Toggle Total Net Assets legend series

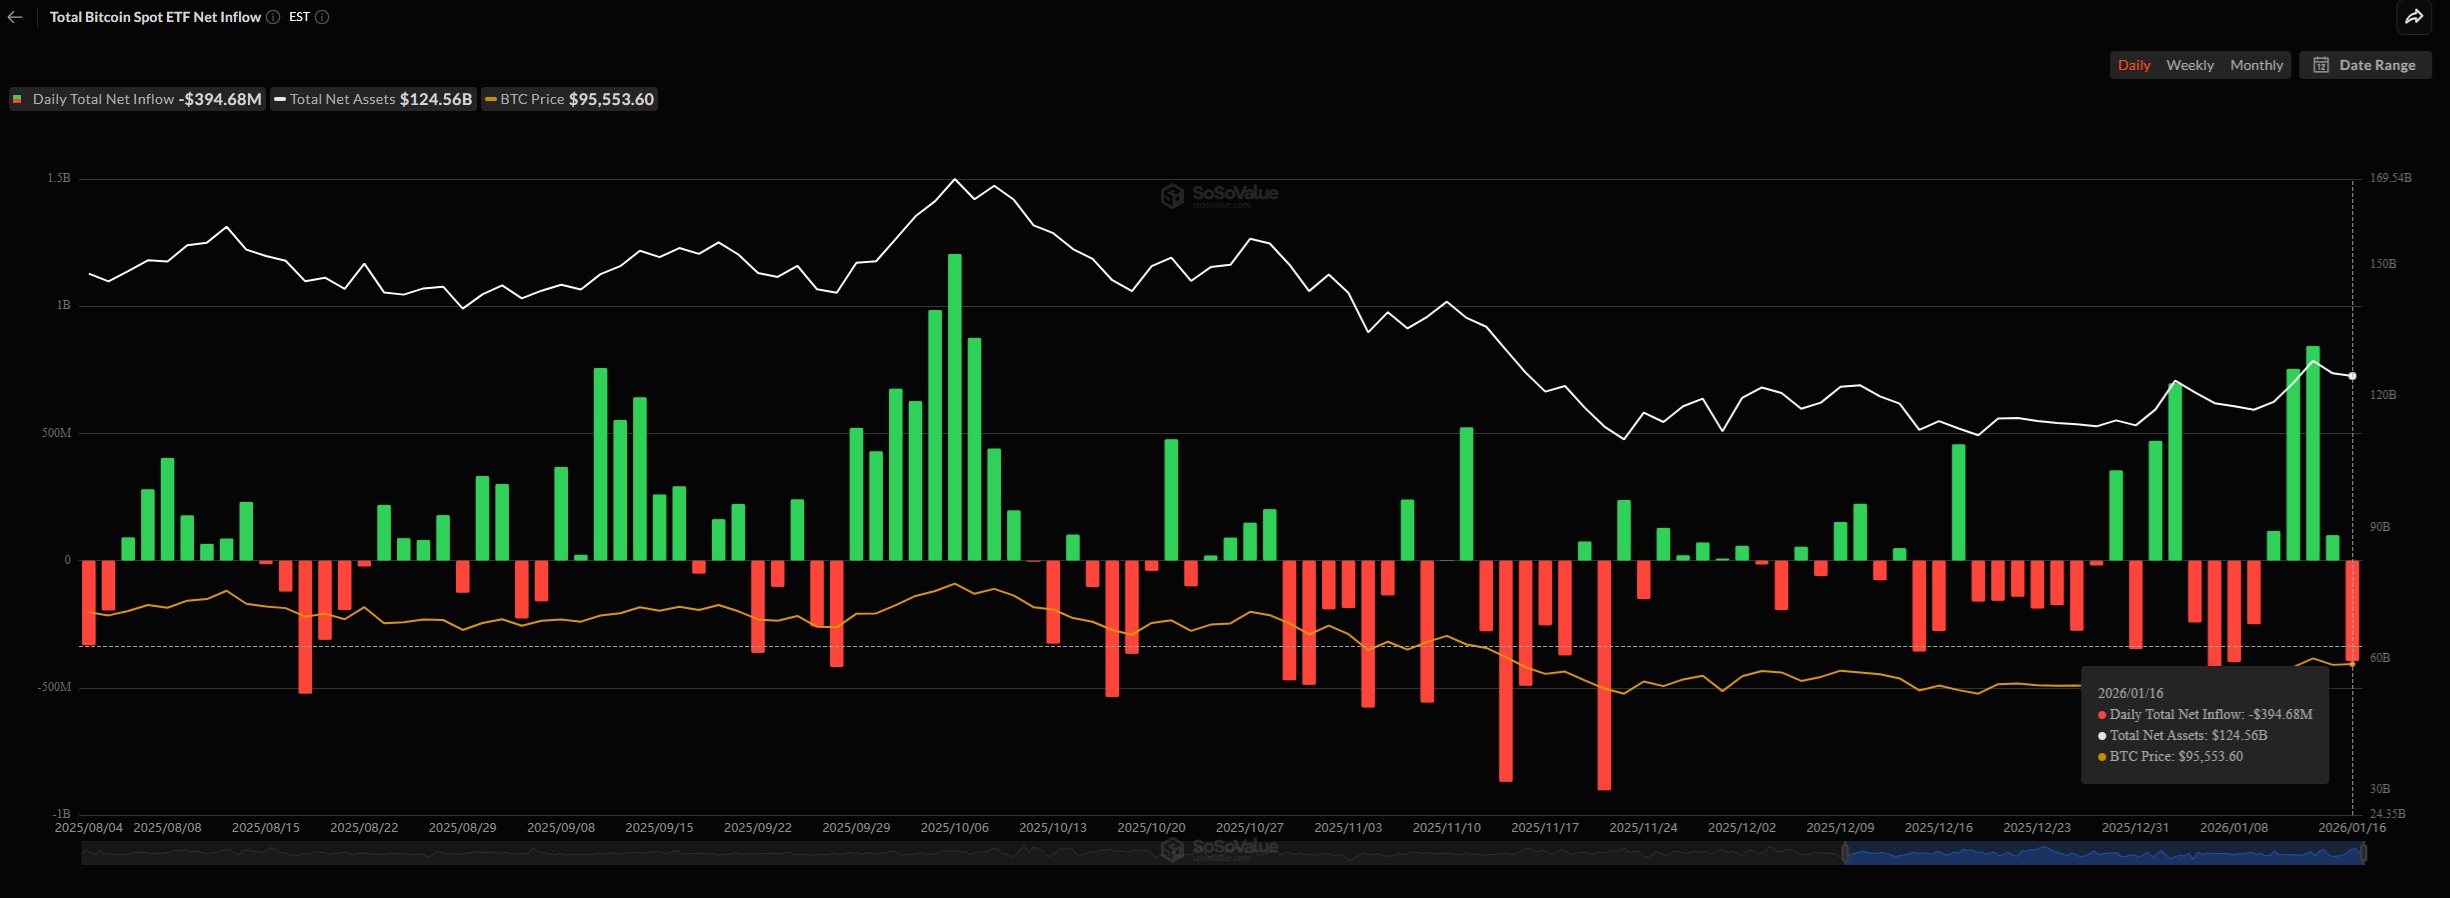tap(373, 99)
